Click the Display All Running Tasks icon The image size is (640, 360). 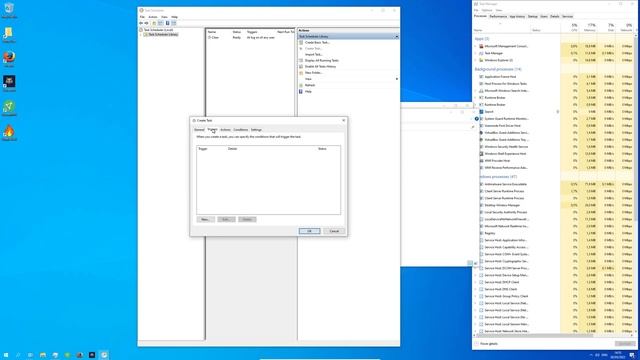pos(301,60)
